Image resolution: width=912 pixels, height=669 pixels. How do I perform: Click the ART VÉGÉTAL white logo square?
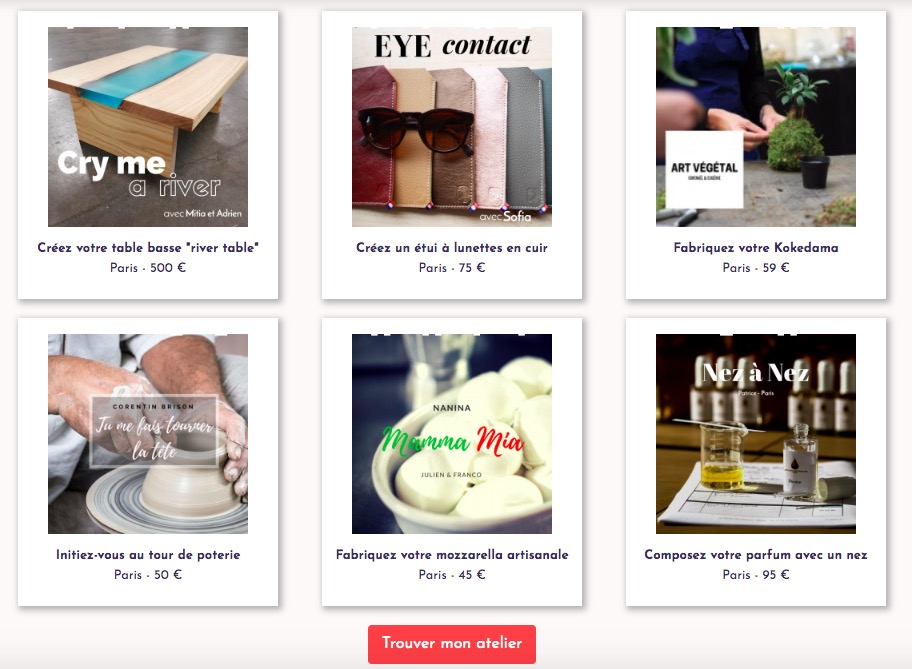704,169
